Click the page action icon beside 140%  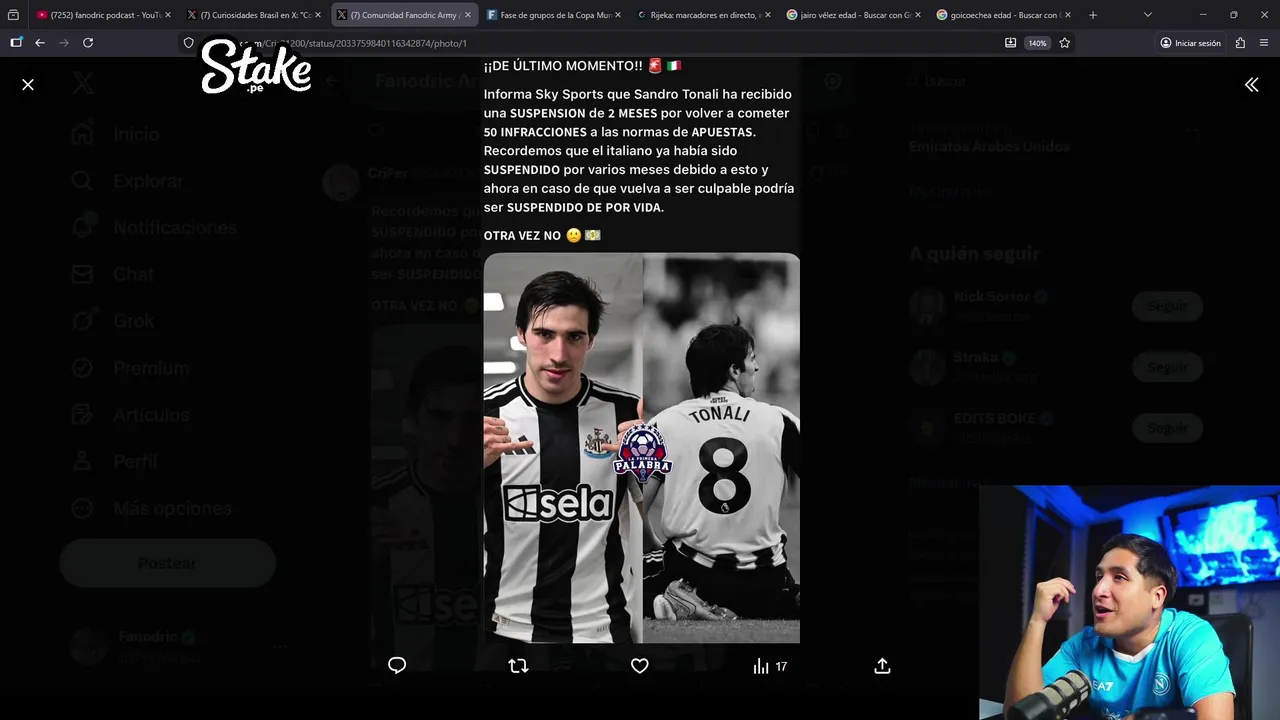pos(1010,43)
